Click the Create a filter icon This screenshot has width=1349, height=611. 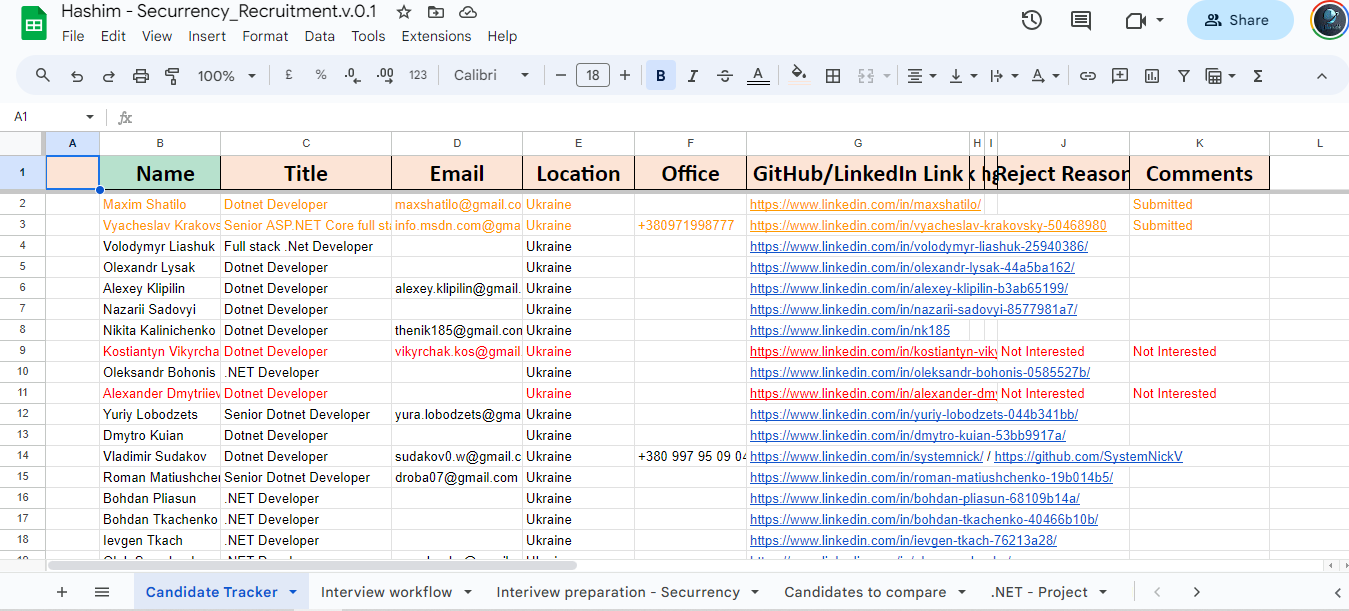point(1184,76)
